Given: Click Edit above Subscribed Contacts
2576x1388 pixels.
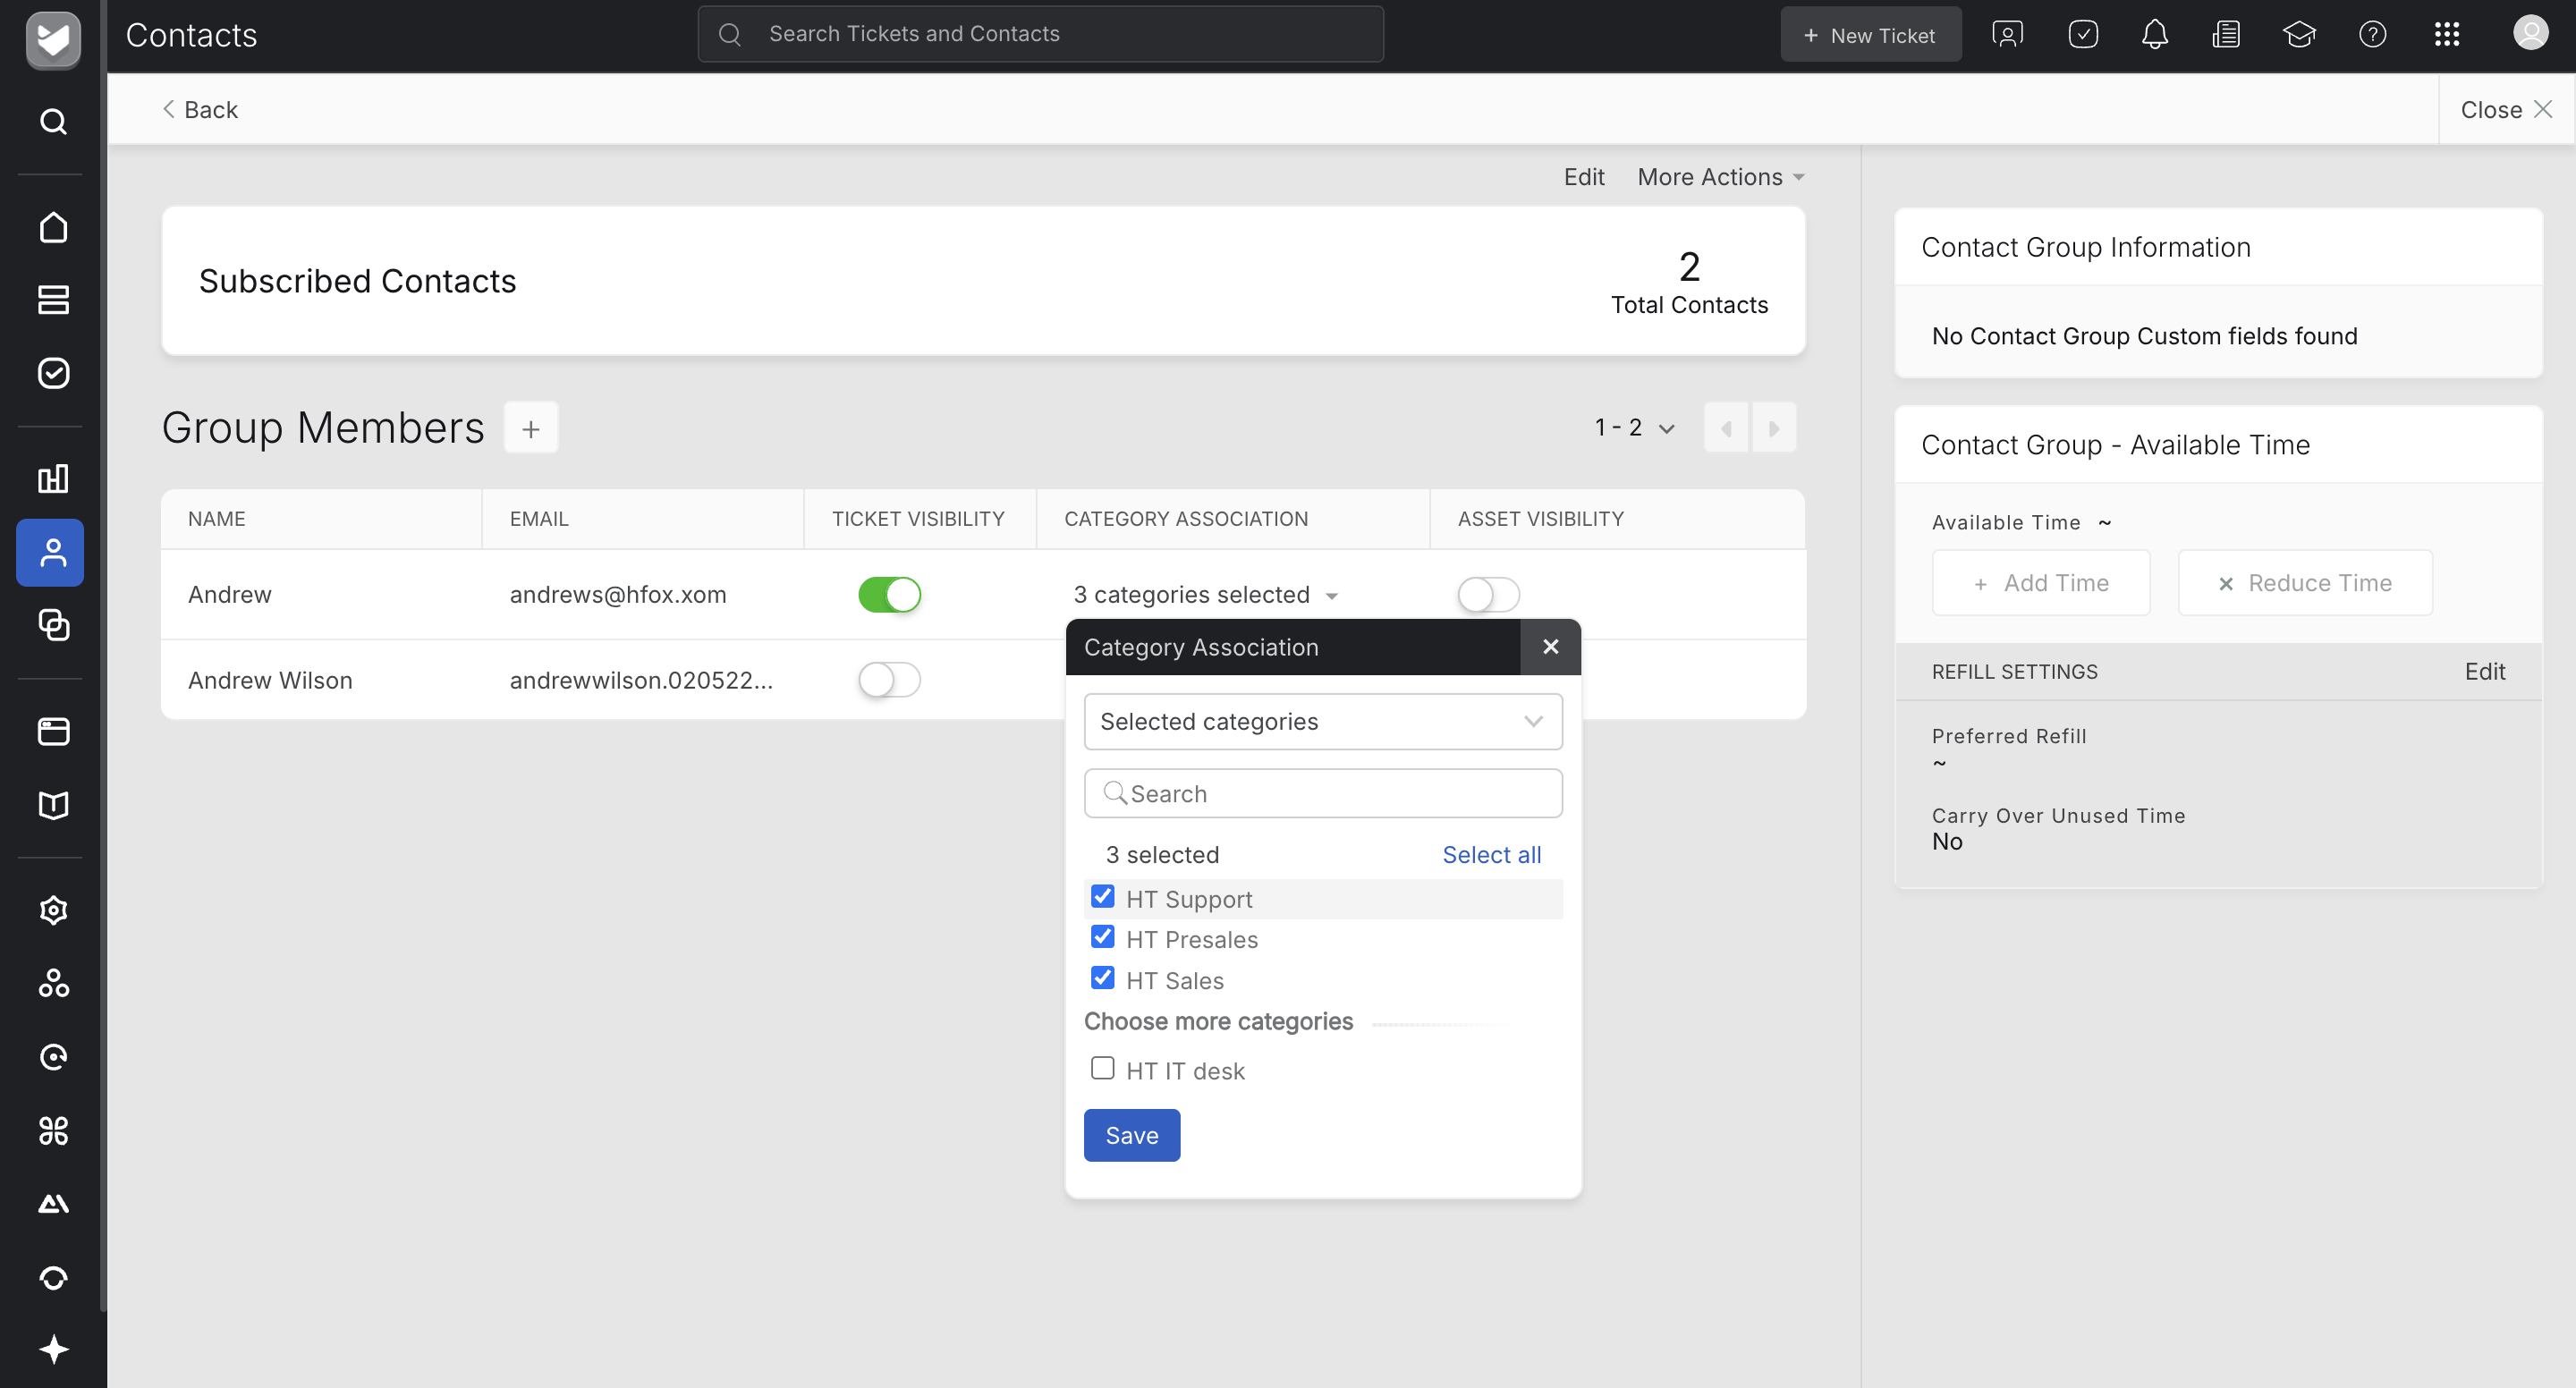Looking at the screenshot, I should tap(1583, 177).
